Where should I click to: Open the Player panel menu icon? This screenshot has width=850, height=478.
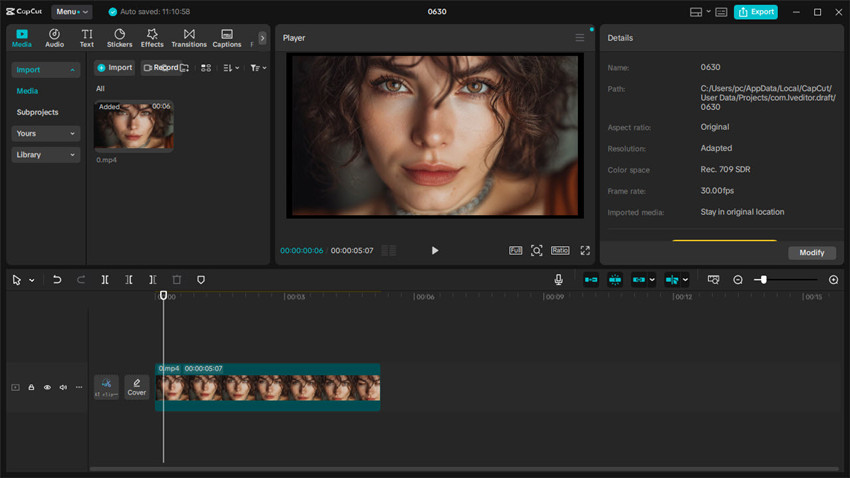579,38
